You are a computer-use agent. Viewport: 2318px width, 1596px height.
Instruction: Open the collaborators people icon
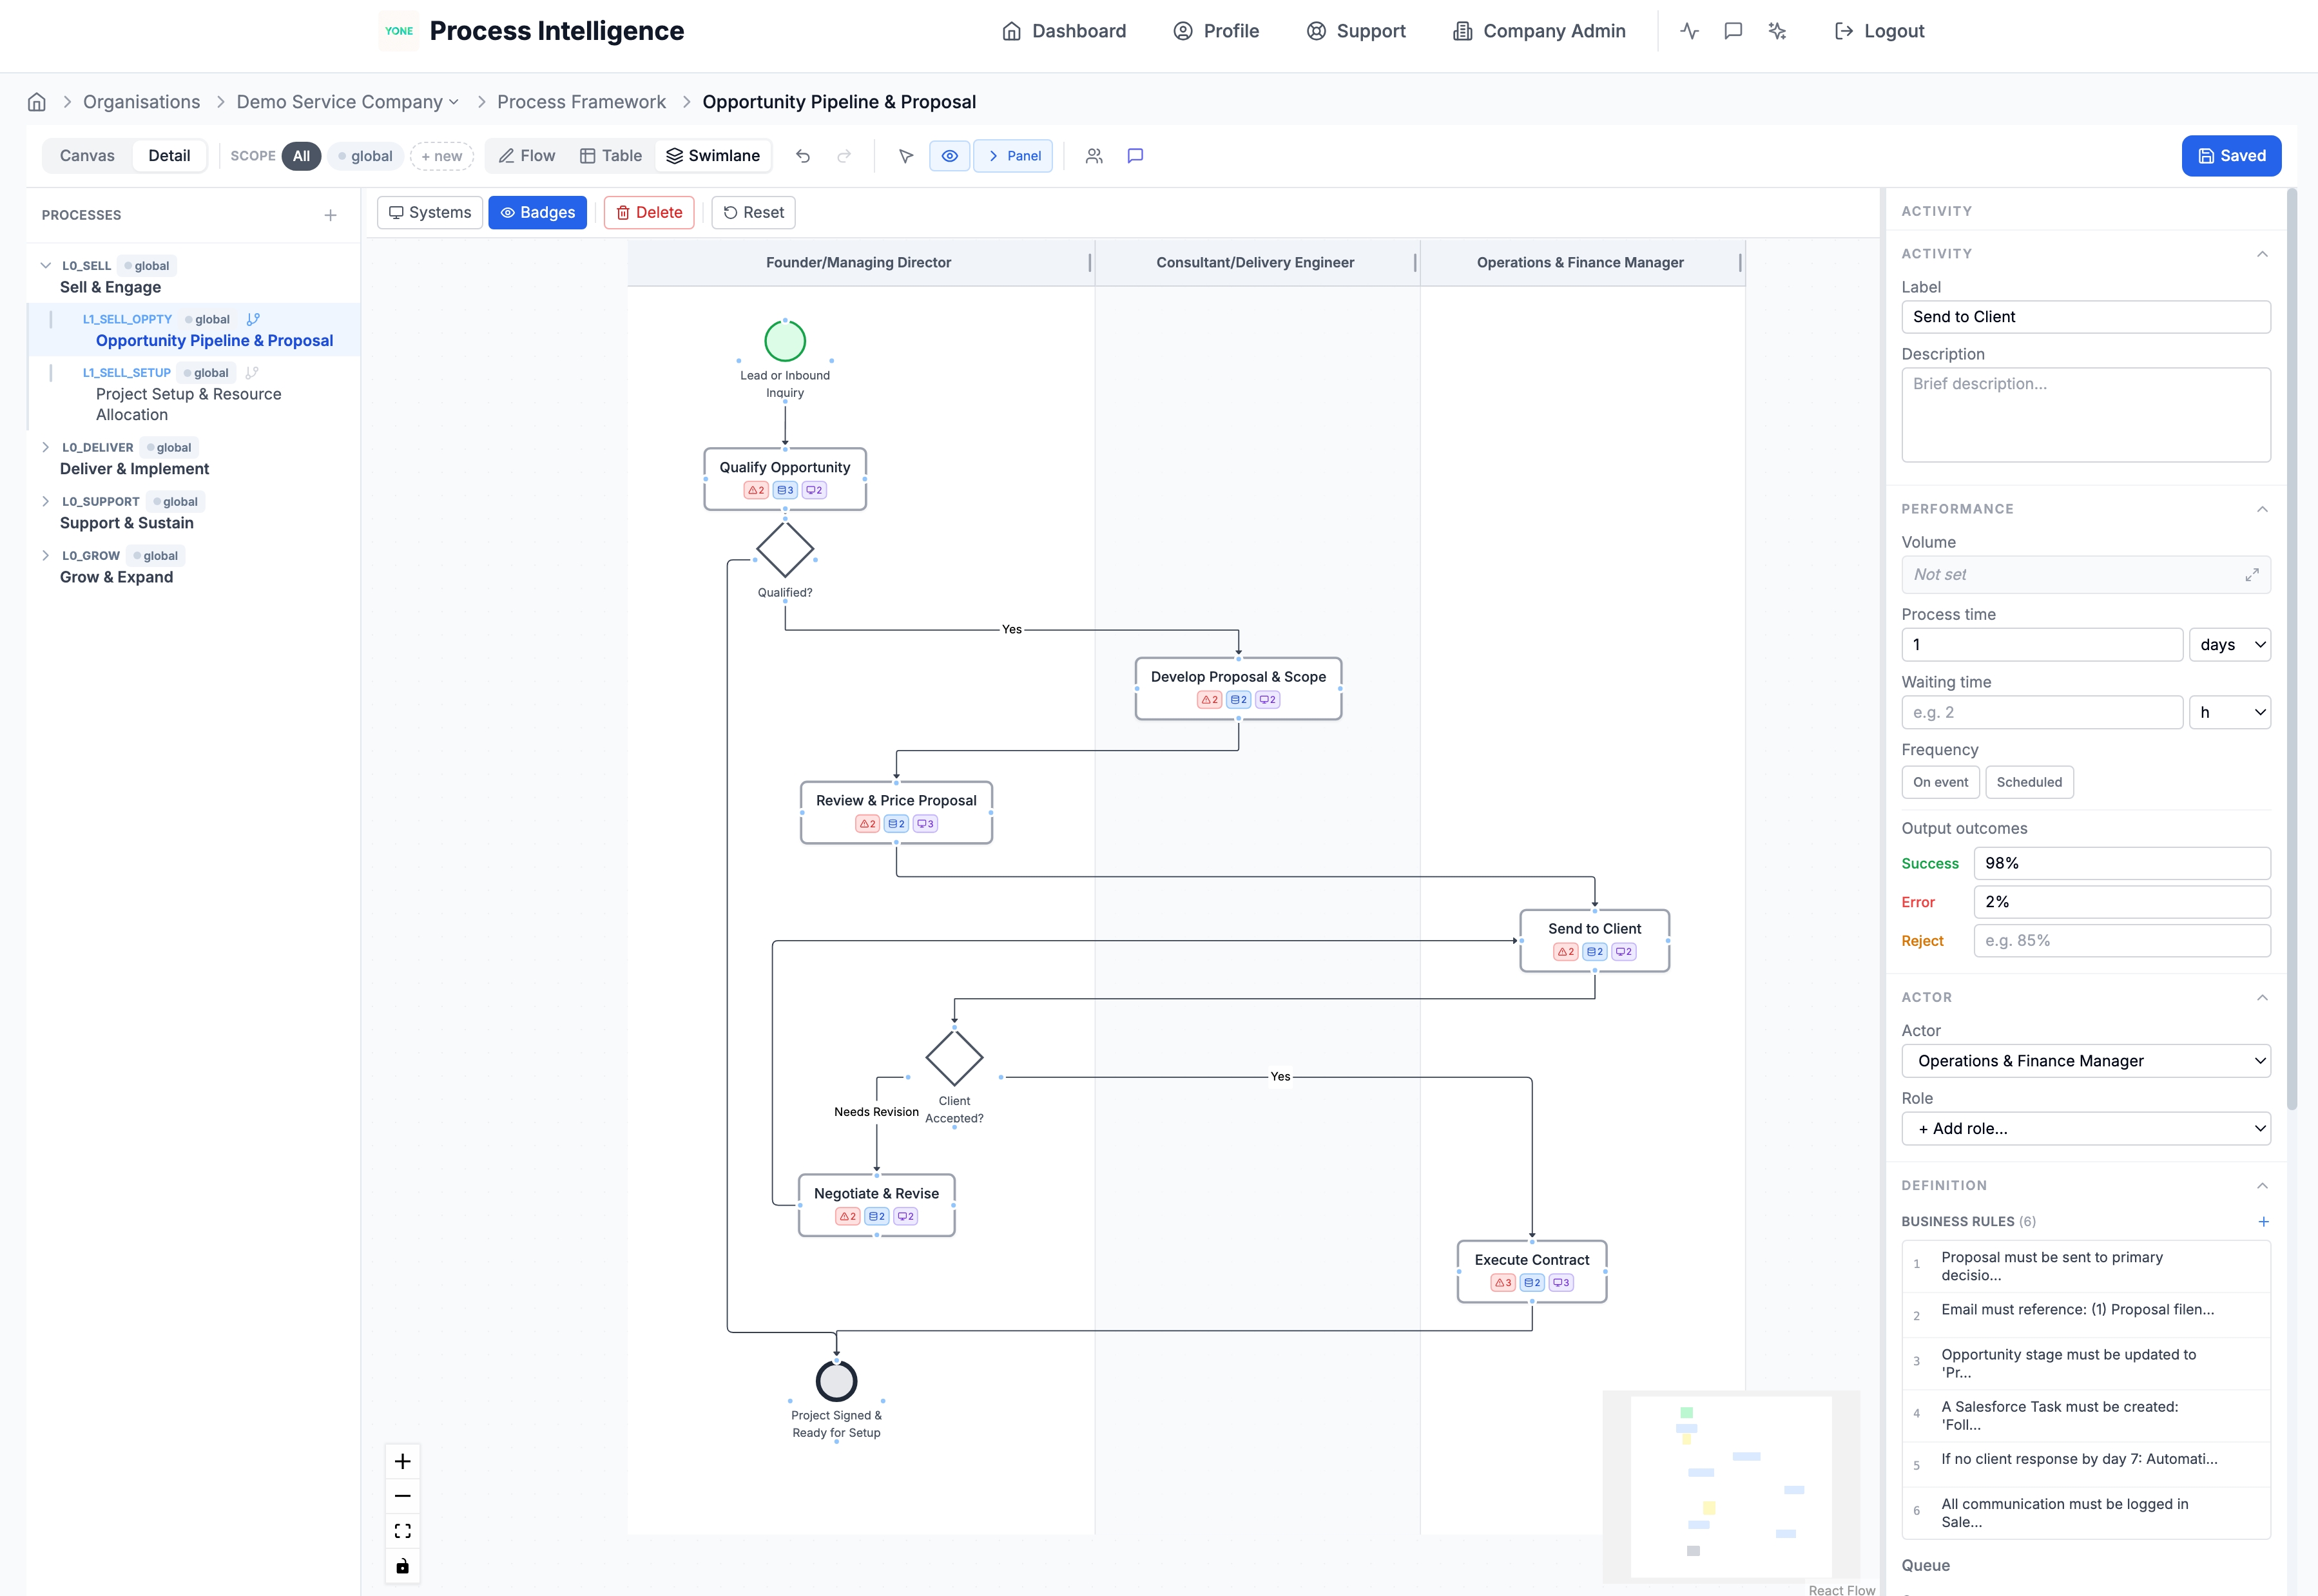[1094, 156]
